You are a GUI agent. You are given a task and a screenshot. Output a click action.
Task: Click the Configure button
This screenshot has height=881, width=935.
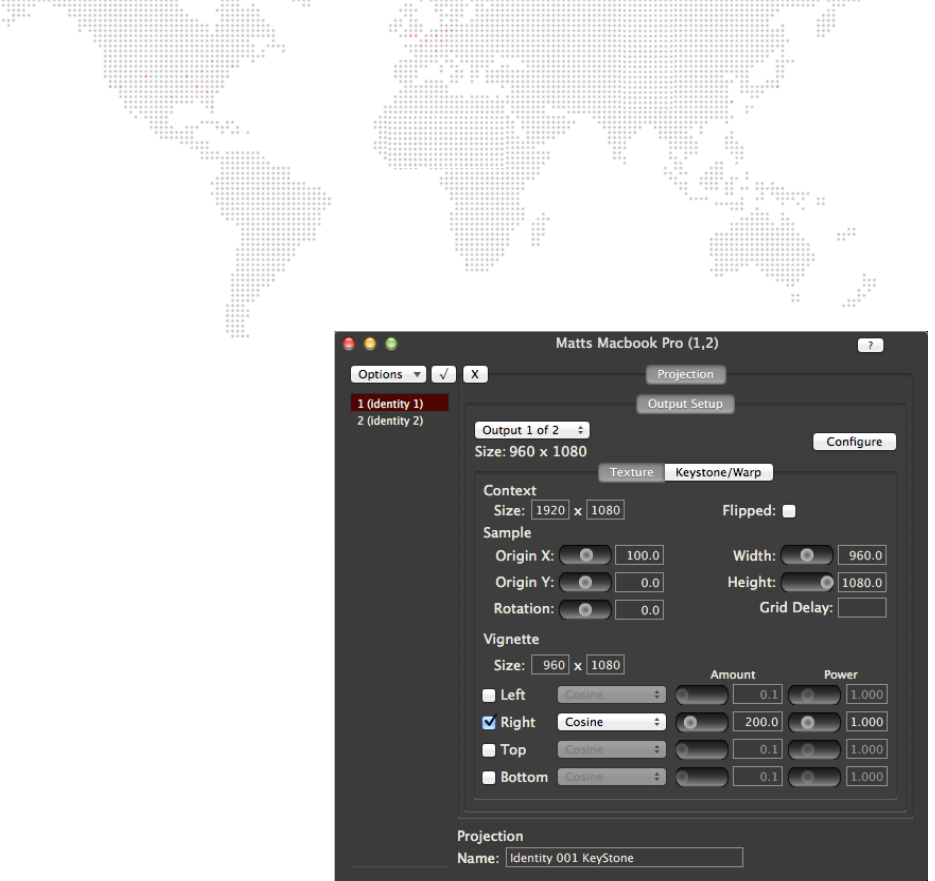point(854,442)
